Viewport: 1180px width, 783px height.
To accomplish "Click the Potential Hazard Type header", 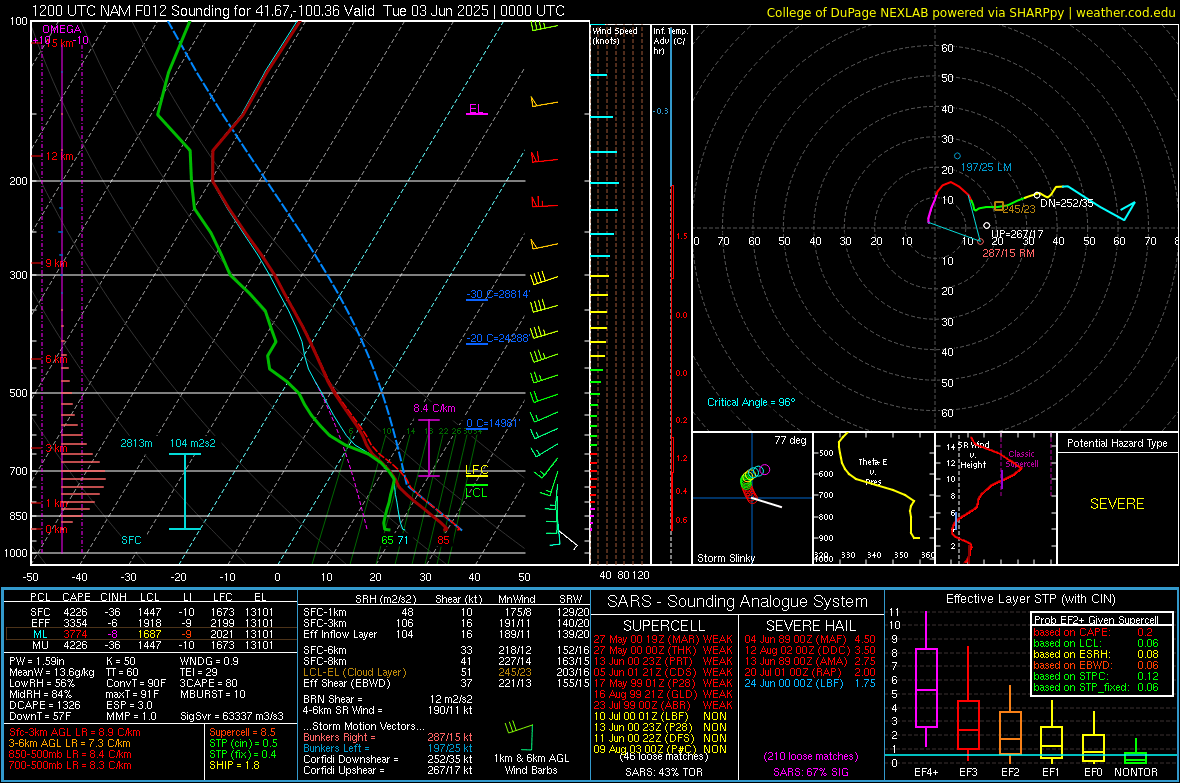I will pyautogui.click(x=1117, y=443).
